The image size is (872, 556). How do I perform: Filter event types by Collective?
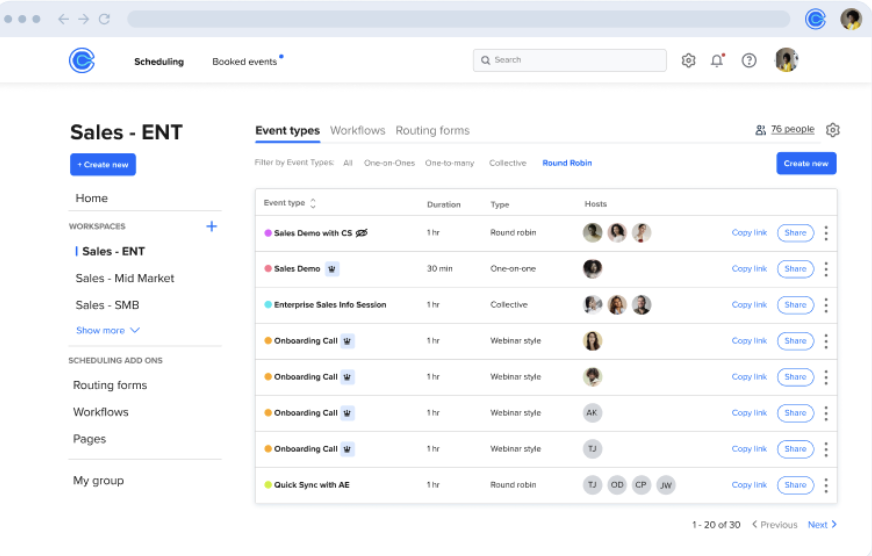point(508,163)
